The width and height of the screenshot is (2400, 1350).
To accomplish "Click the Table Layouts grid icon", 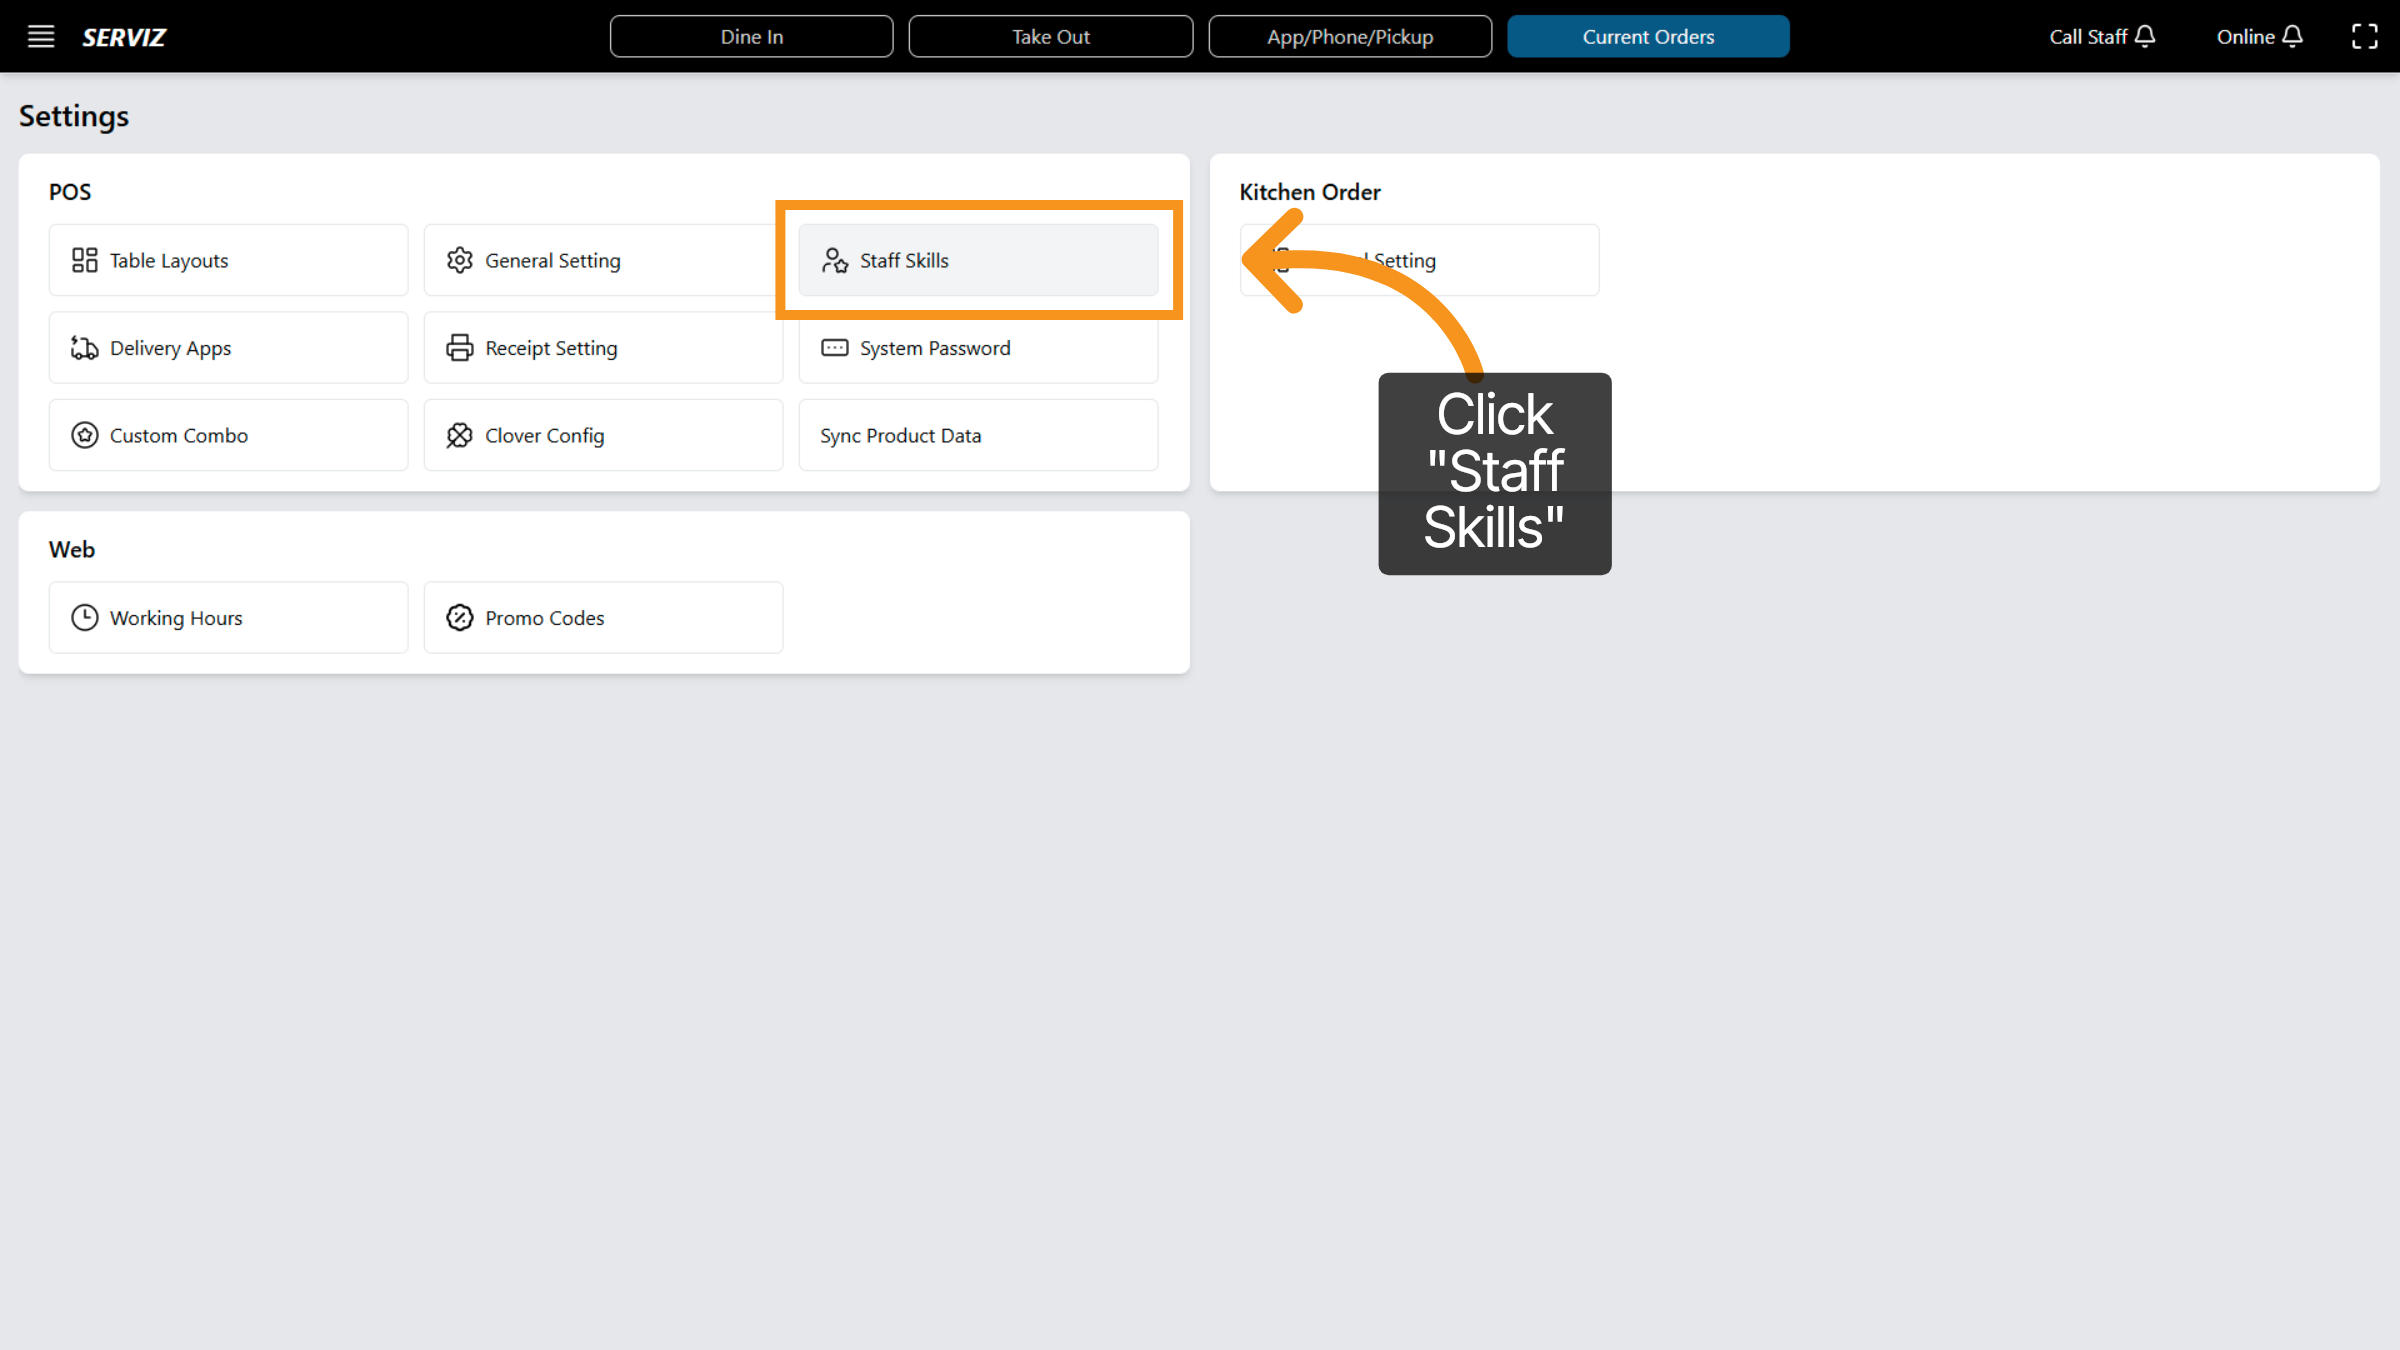I will coord(85,260).
